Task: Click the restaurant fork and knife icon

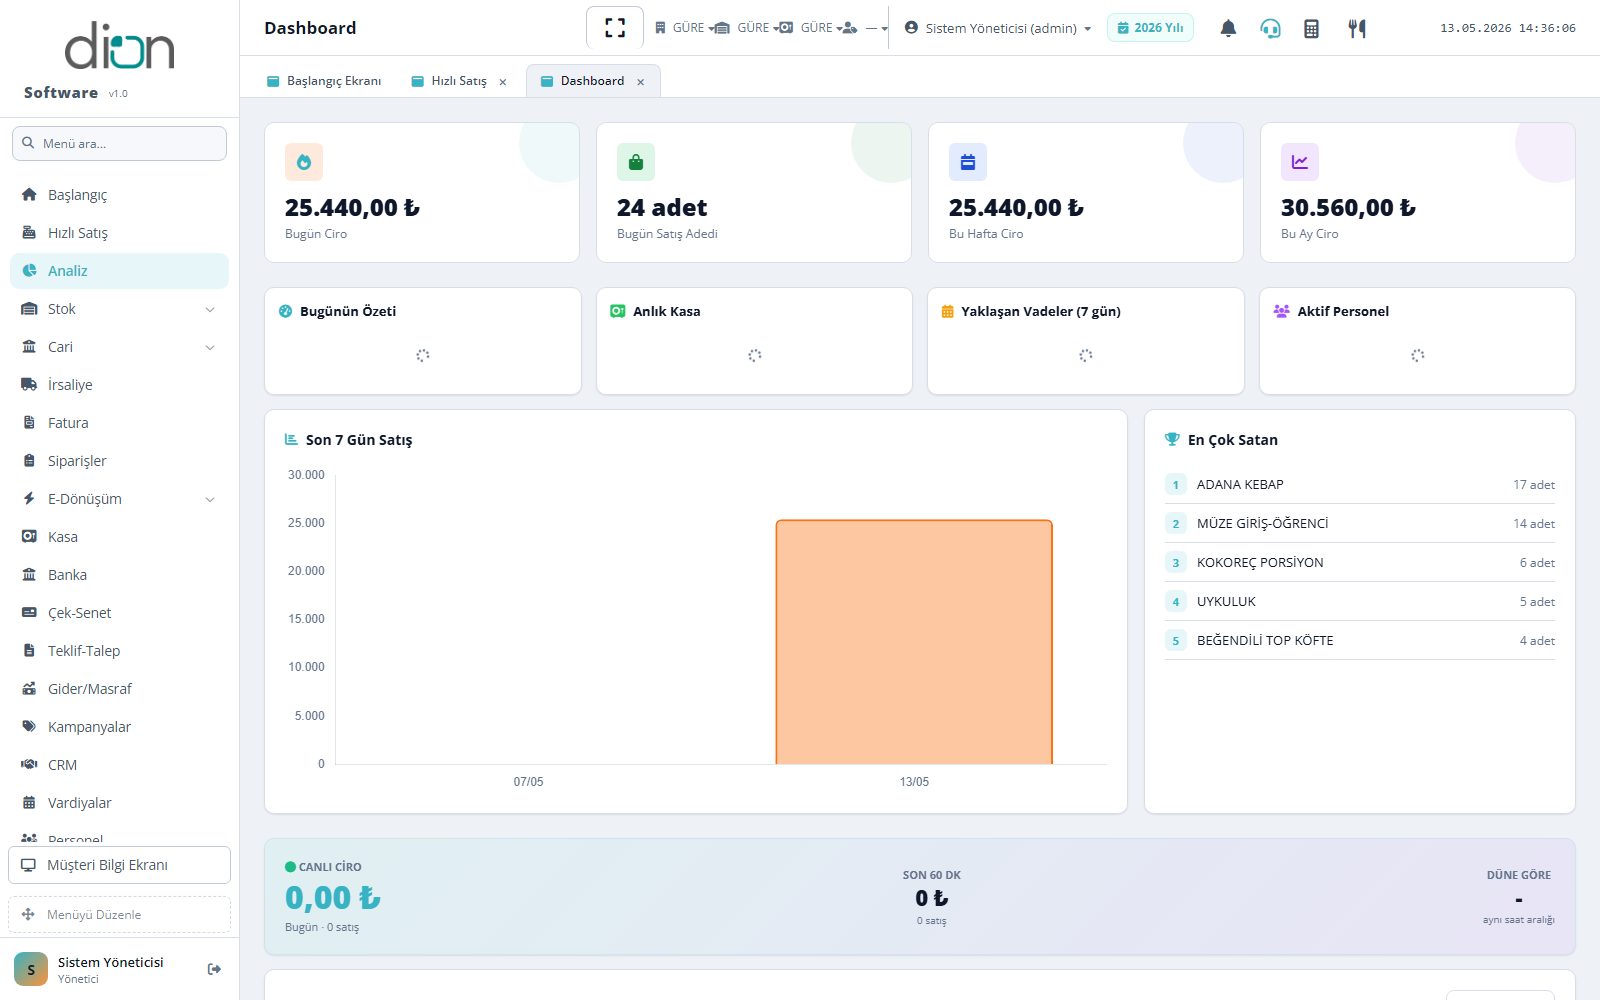Action: coord(1357,28)
